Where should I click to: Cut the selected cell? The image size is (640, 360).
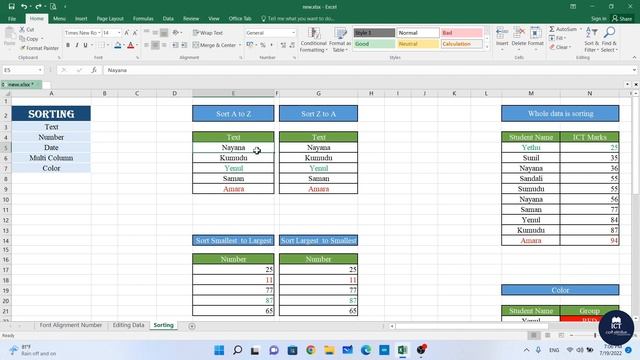tap(27, 30)
